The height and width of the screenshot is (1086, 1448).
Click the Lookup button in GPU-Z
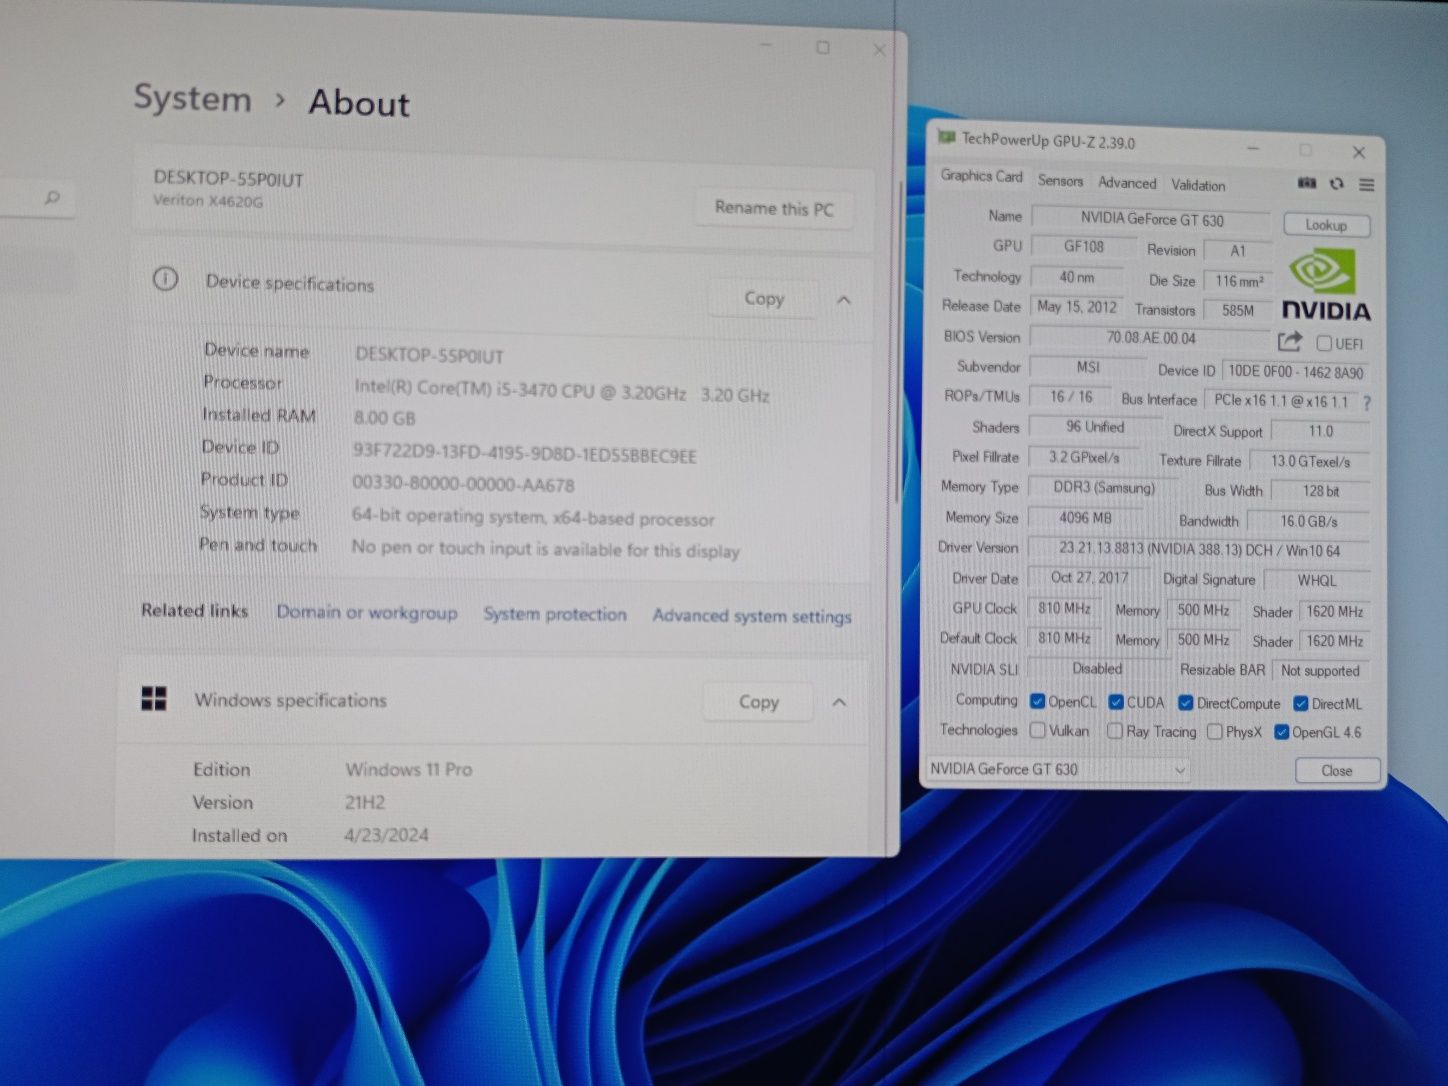[x=1326, y=225]
